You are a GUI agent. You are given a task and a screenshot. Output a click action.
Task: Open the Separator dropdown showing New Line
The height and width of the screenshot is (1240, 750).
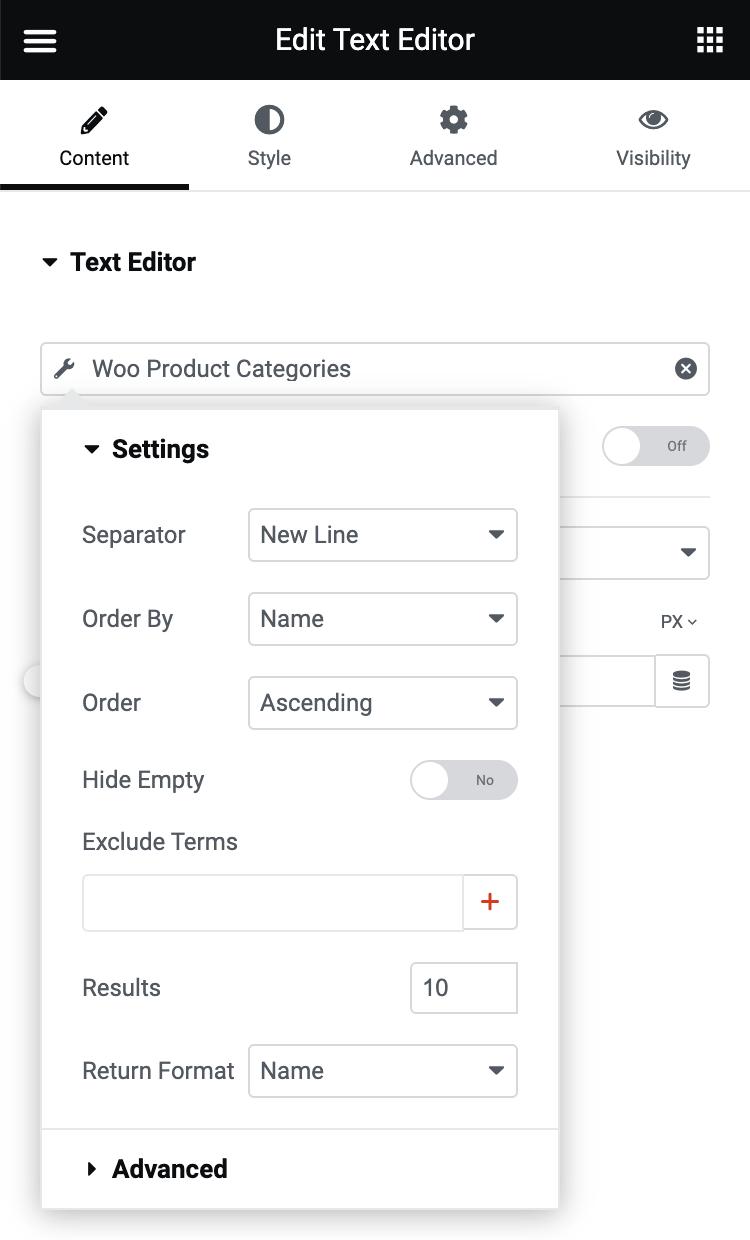383,535
